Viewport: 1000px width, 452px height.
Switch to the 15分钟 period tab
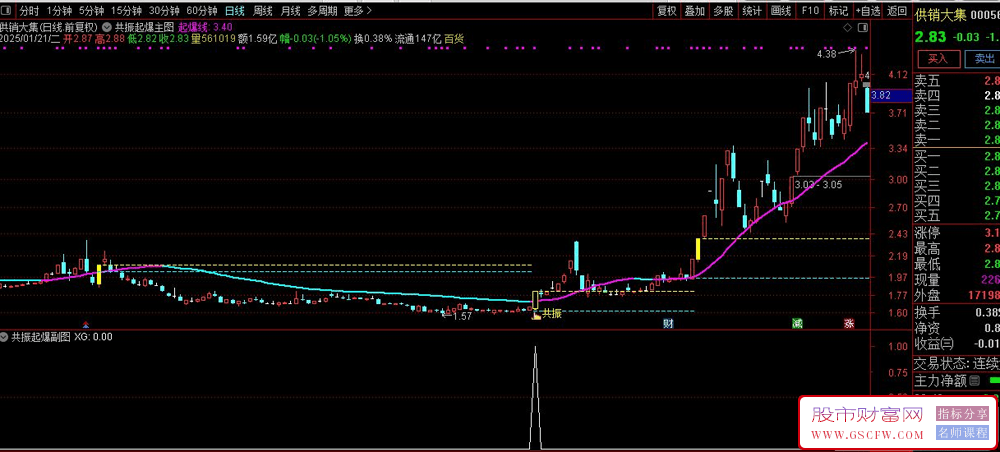pos(126,11)
